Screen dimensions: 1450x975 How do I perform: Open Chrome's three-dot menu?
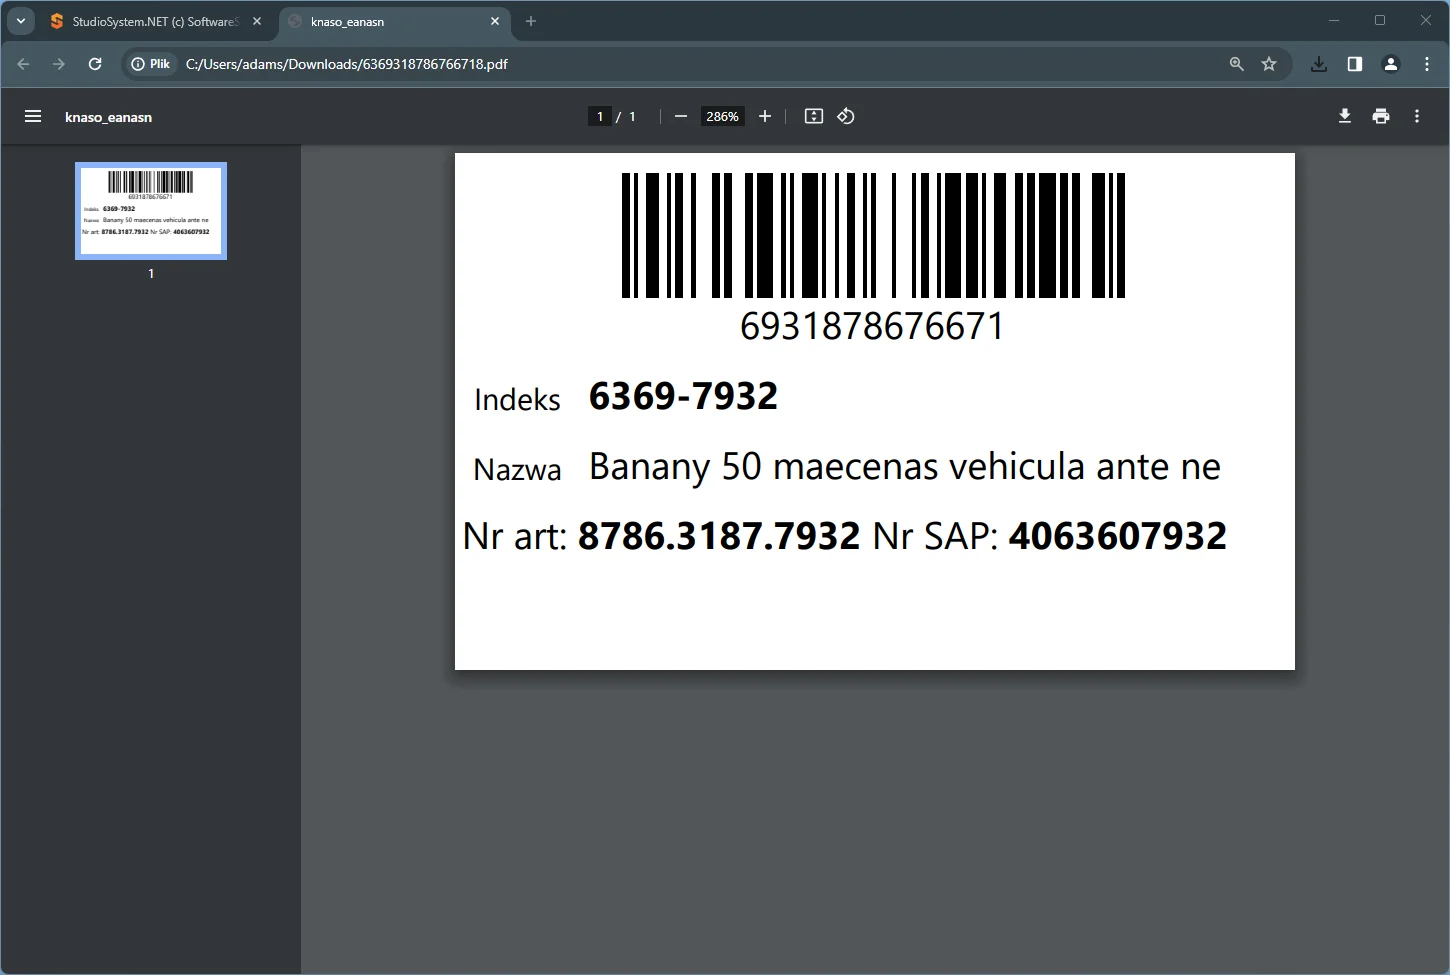(1427, 64)
